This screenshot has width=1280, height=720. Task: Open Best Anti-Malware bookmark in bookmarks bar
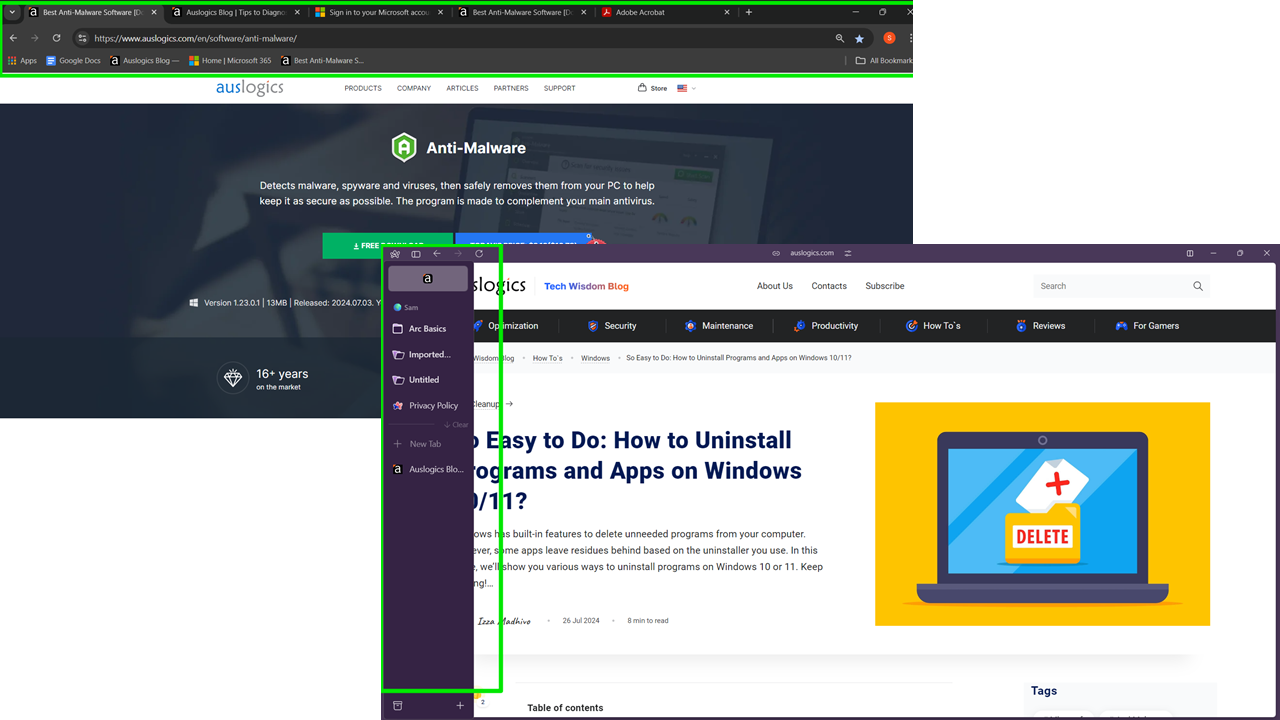pos(322,61)
